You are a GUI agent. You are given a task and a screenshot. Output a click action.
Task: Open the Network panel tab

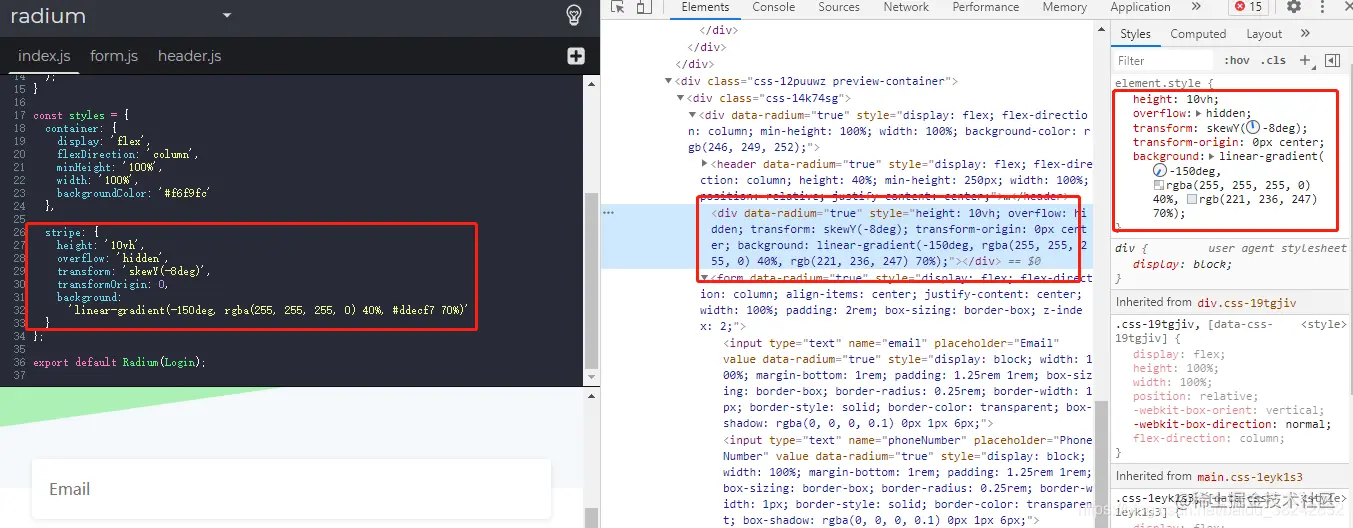[x=906, y=7]
